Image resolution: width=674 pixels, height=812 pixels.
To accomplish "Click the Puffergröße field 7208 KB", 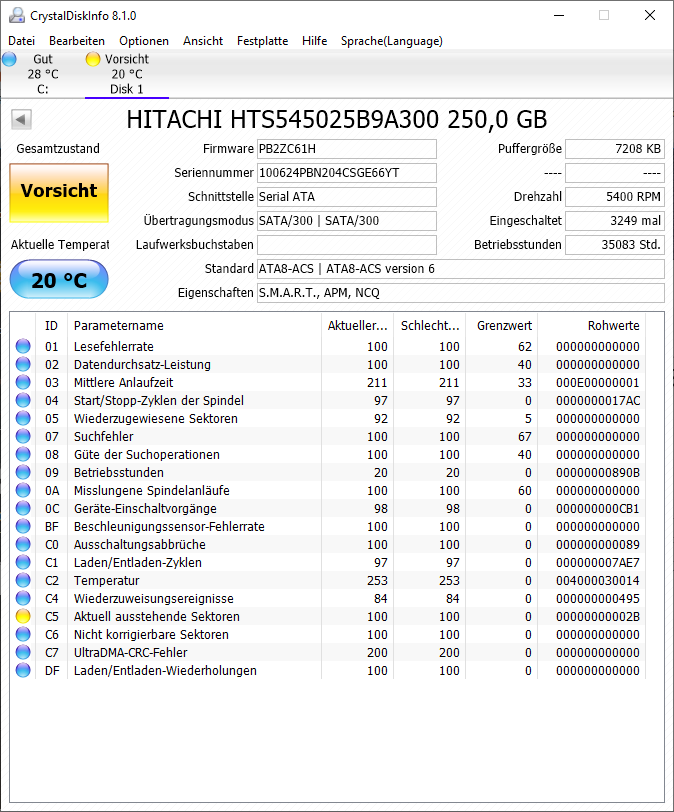I will (614, 149).
